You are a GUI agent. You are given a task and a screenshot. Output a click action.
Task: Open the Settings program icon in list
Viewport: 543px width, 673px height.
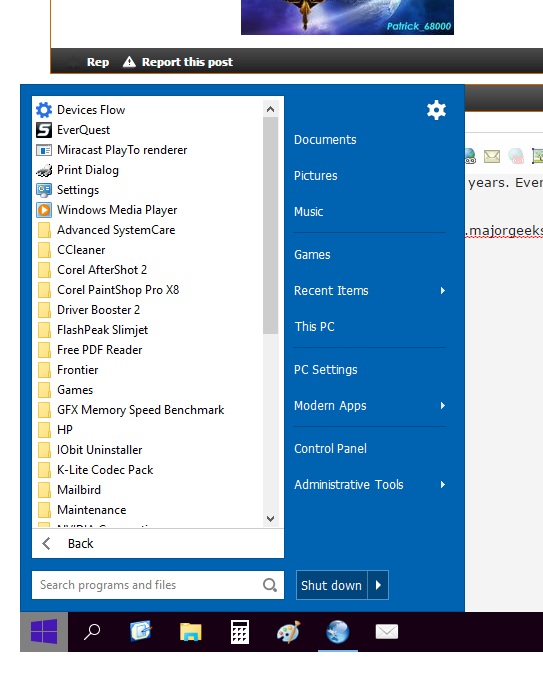point(44,190)
